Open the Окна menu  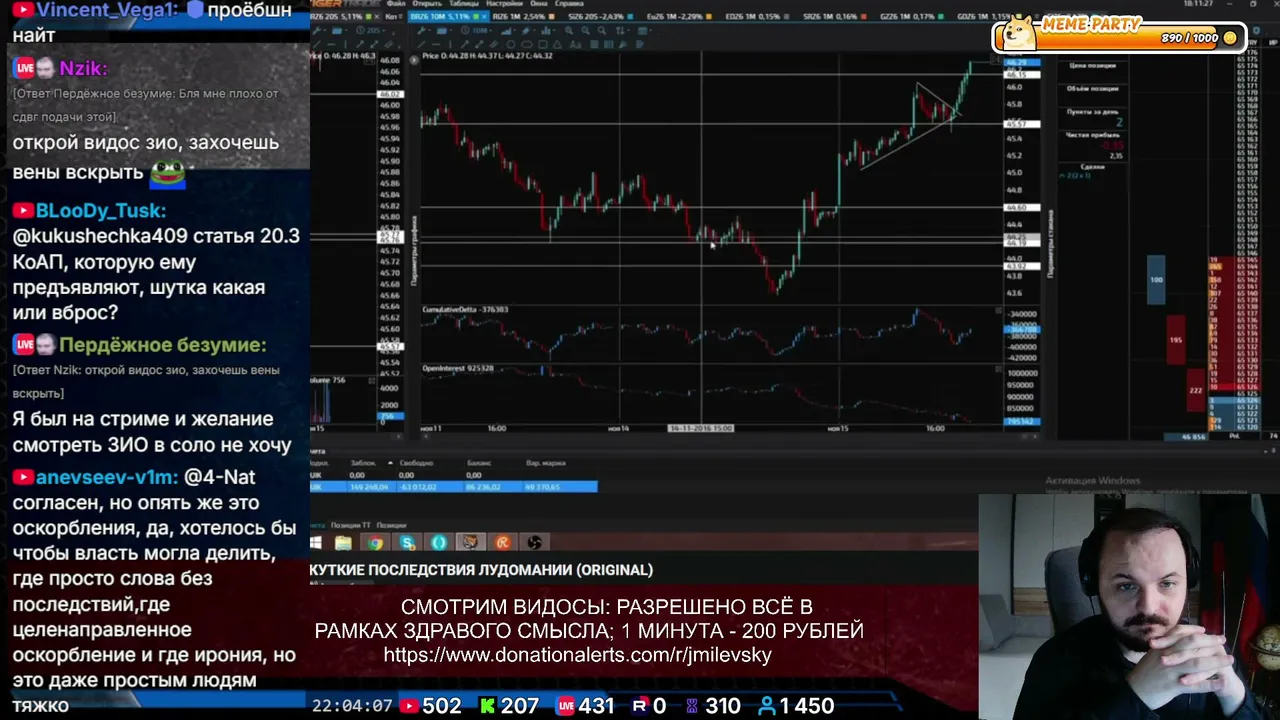click(x=539, y=4)
